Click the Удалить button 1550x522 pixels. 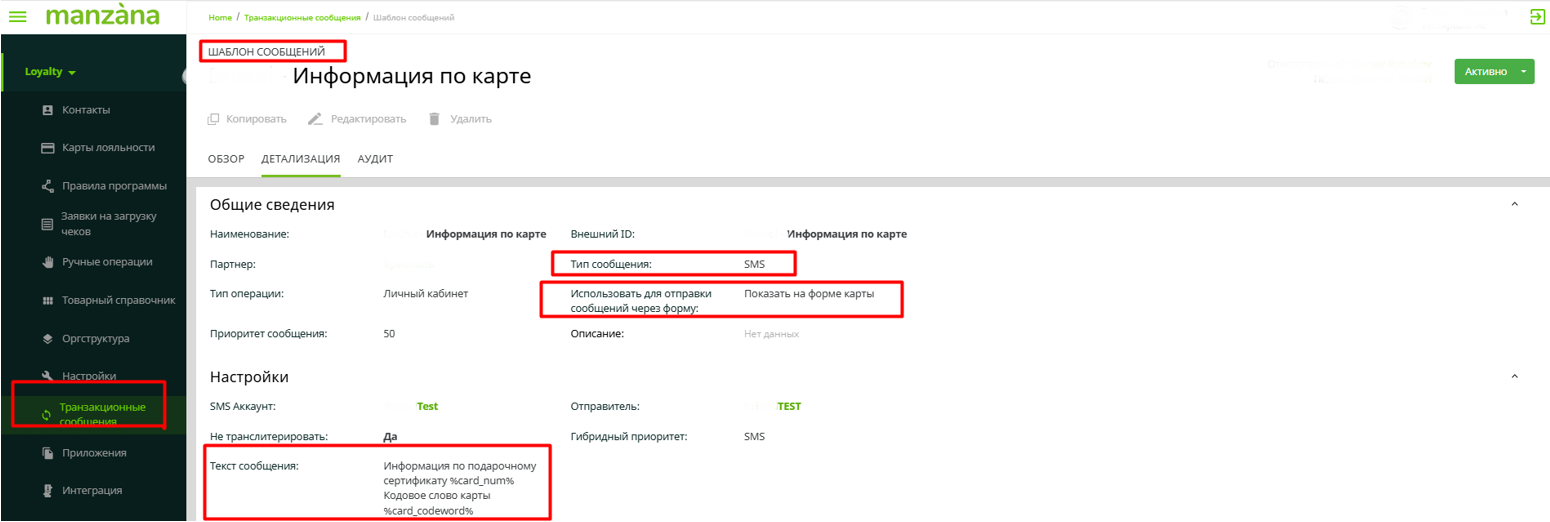460,119
